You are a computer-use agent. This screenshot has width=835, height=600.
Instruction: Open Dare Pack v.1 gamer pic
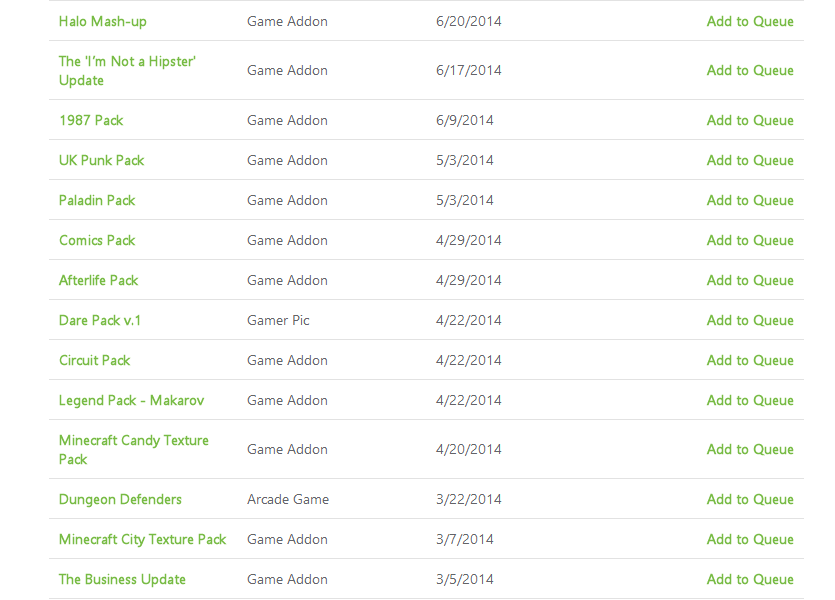coord(100,320)
